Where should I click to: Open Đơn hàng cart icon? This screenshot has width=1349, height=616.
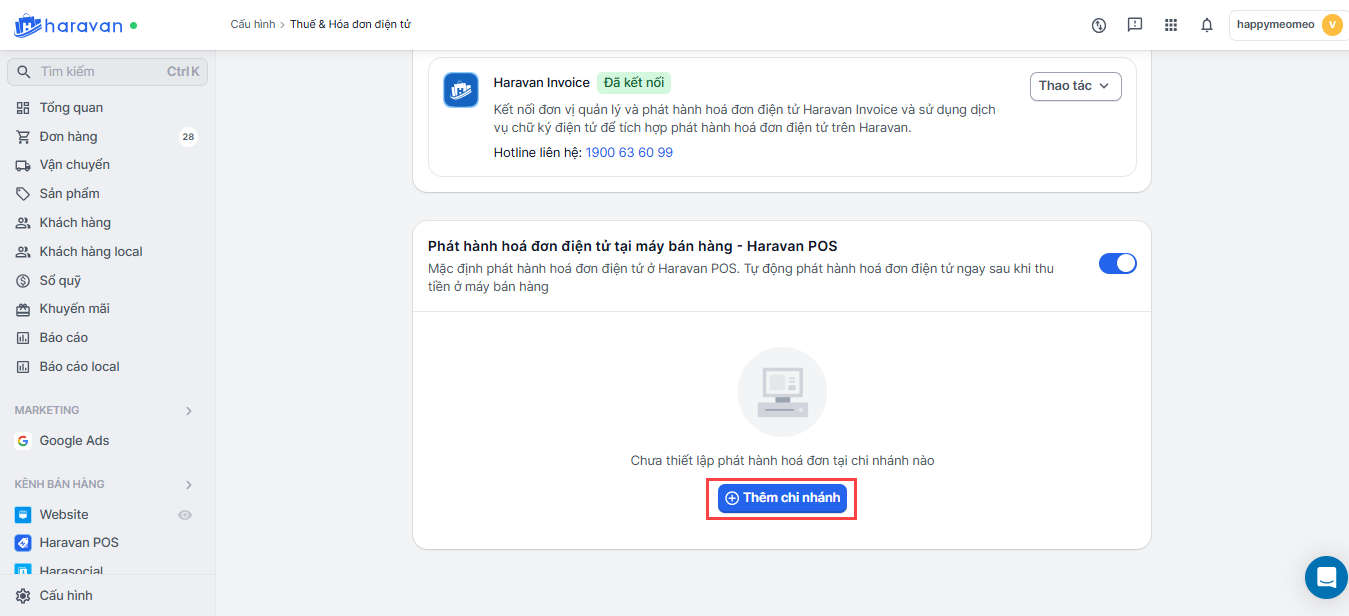(x=23, y=137)
